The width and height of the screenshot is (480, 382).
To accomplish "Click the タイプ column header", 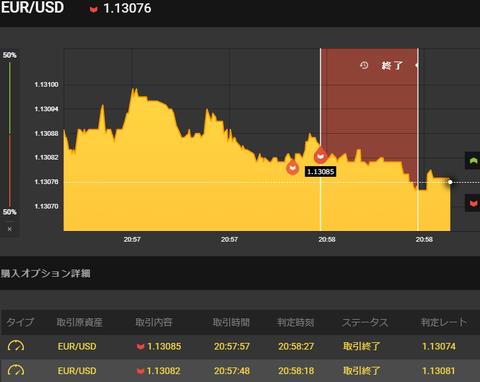I will 20,322.
